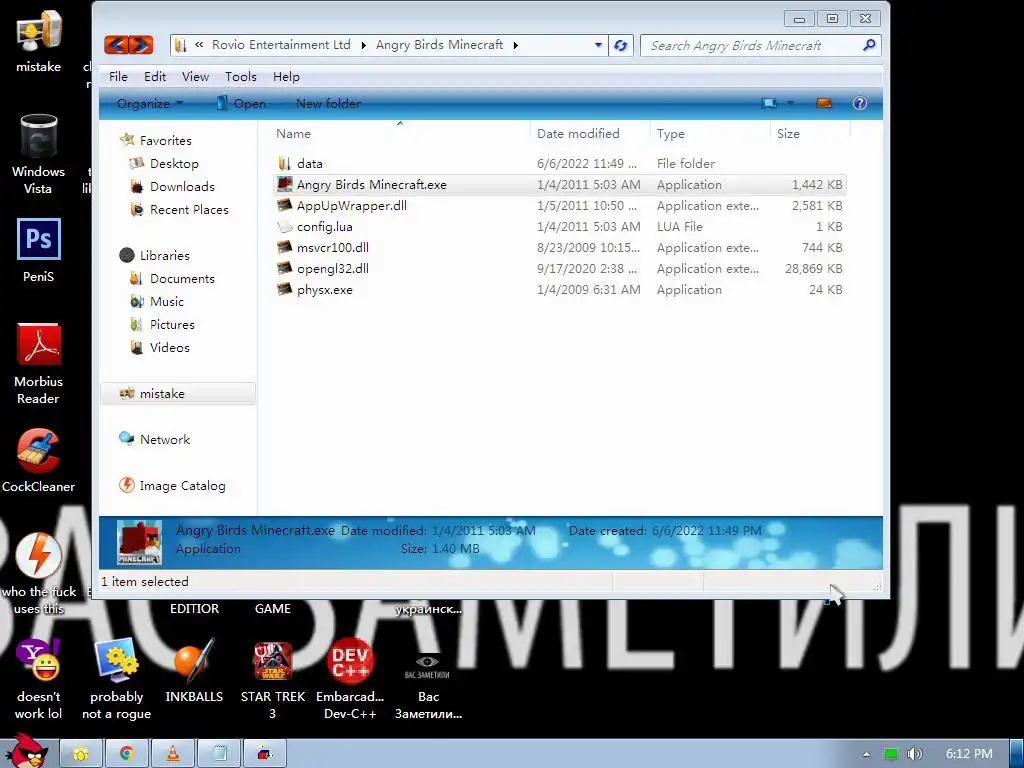Select msvcr100.dll file
Image resolution: width=1024 pixels, height=768 pixels.
(x=559, y=247)
